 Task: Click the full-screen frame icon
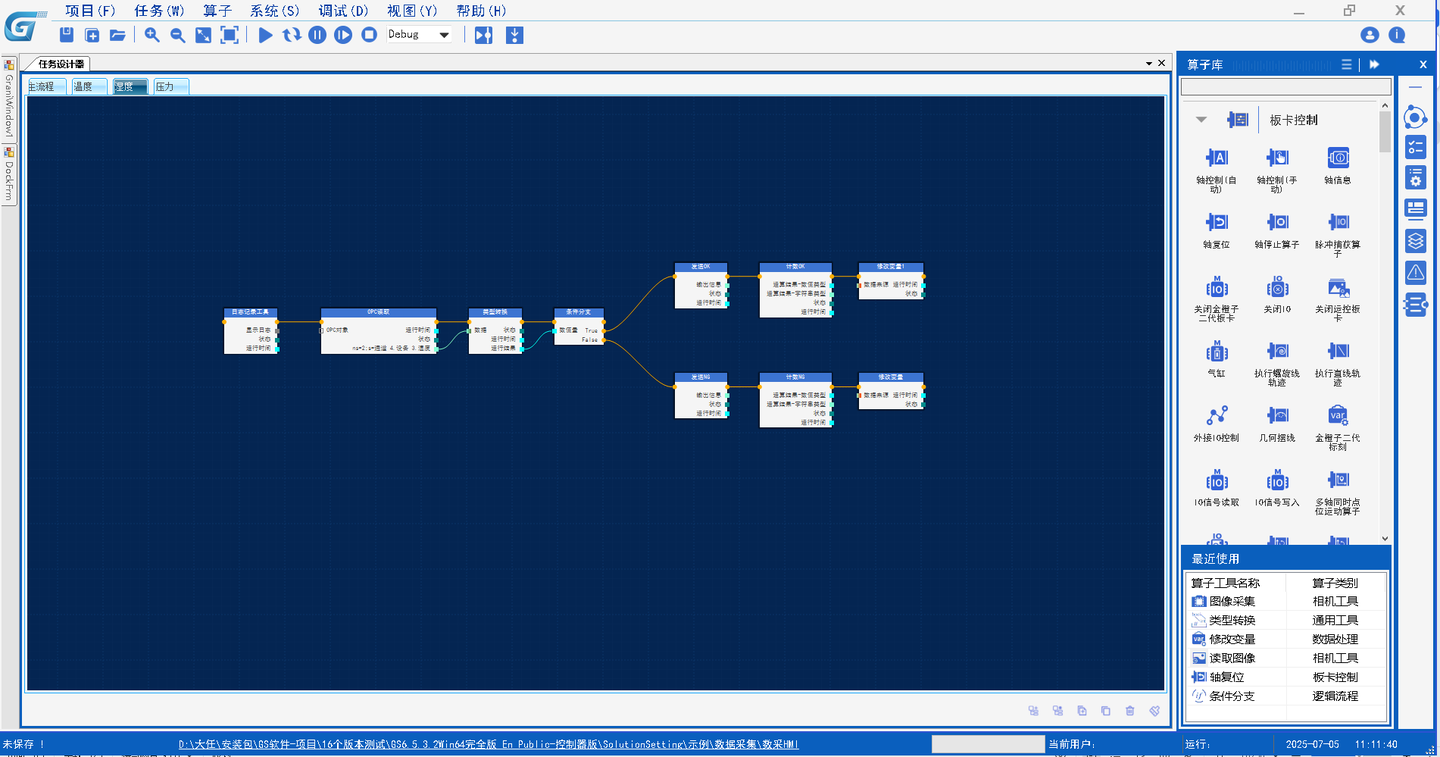point(229,35)
